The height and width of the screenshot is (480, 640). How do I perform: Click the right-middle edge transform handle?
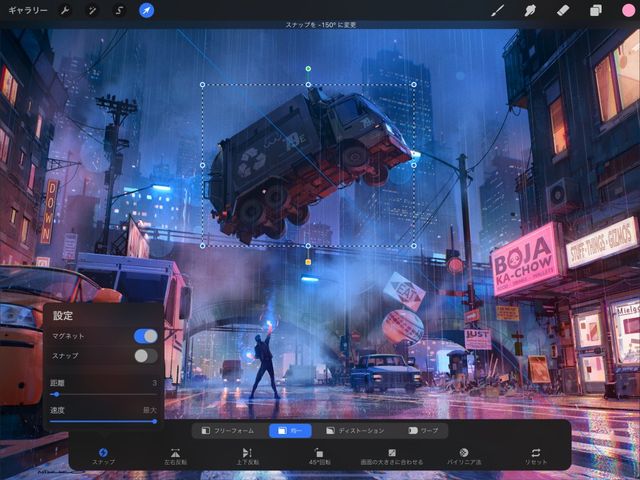coord(414,165)
